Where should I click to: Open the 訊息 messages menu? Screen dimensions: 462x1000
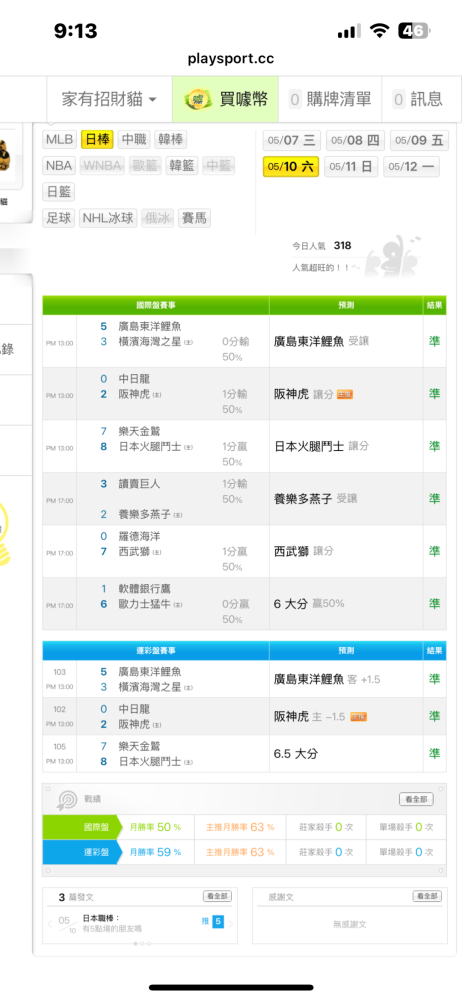[419, 99]
